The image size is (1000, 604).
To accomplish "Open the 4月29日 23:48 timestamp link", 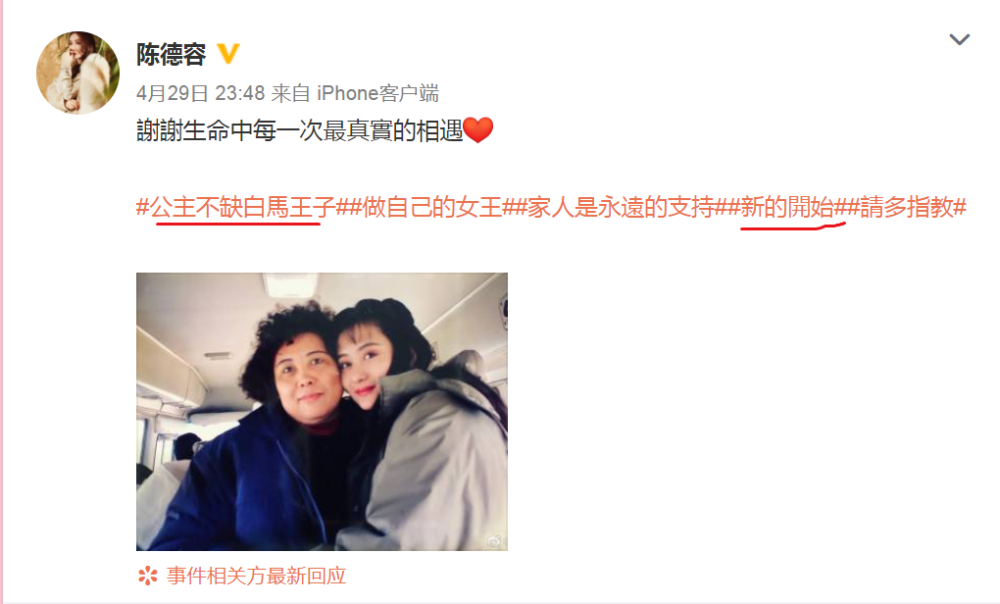I will coord(200,94).
